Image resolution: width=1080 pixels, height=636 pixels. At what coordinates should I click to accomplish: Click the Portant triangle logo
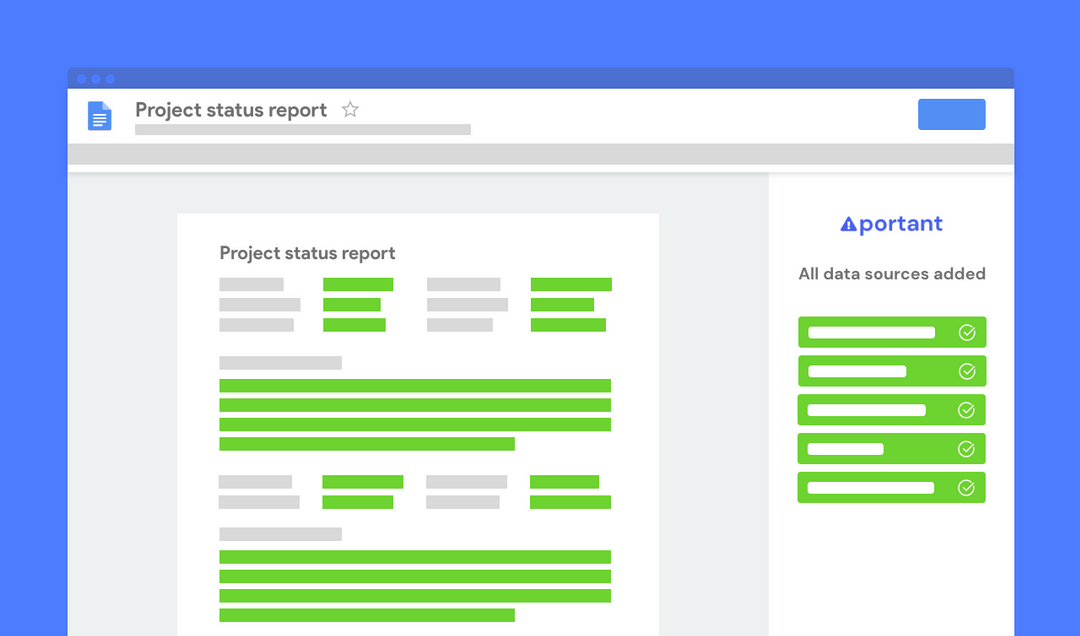click(x=849, y=223)
